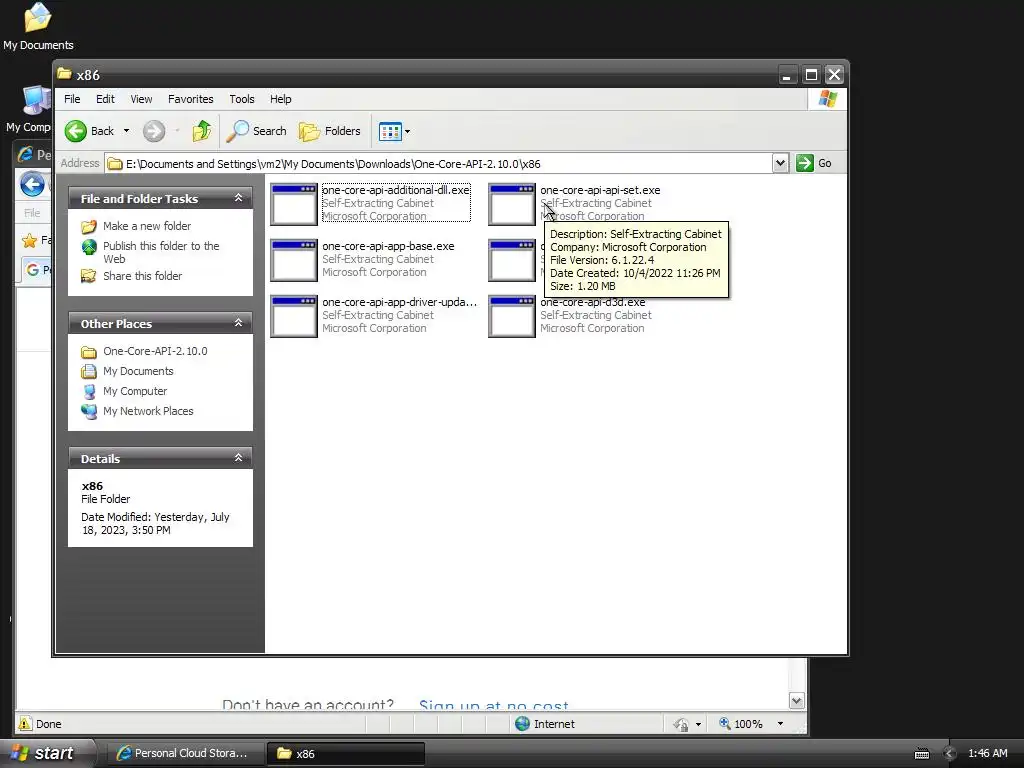Click the taskbar clock showing 1:46 AM
The height and width of the screenshot is (768, 1024).
point(987,754)
